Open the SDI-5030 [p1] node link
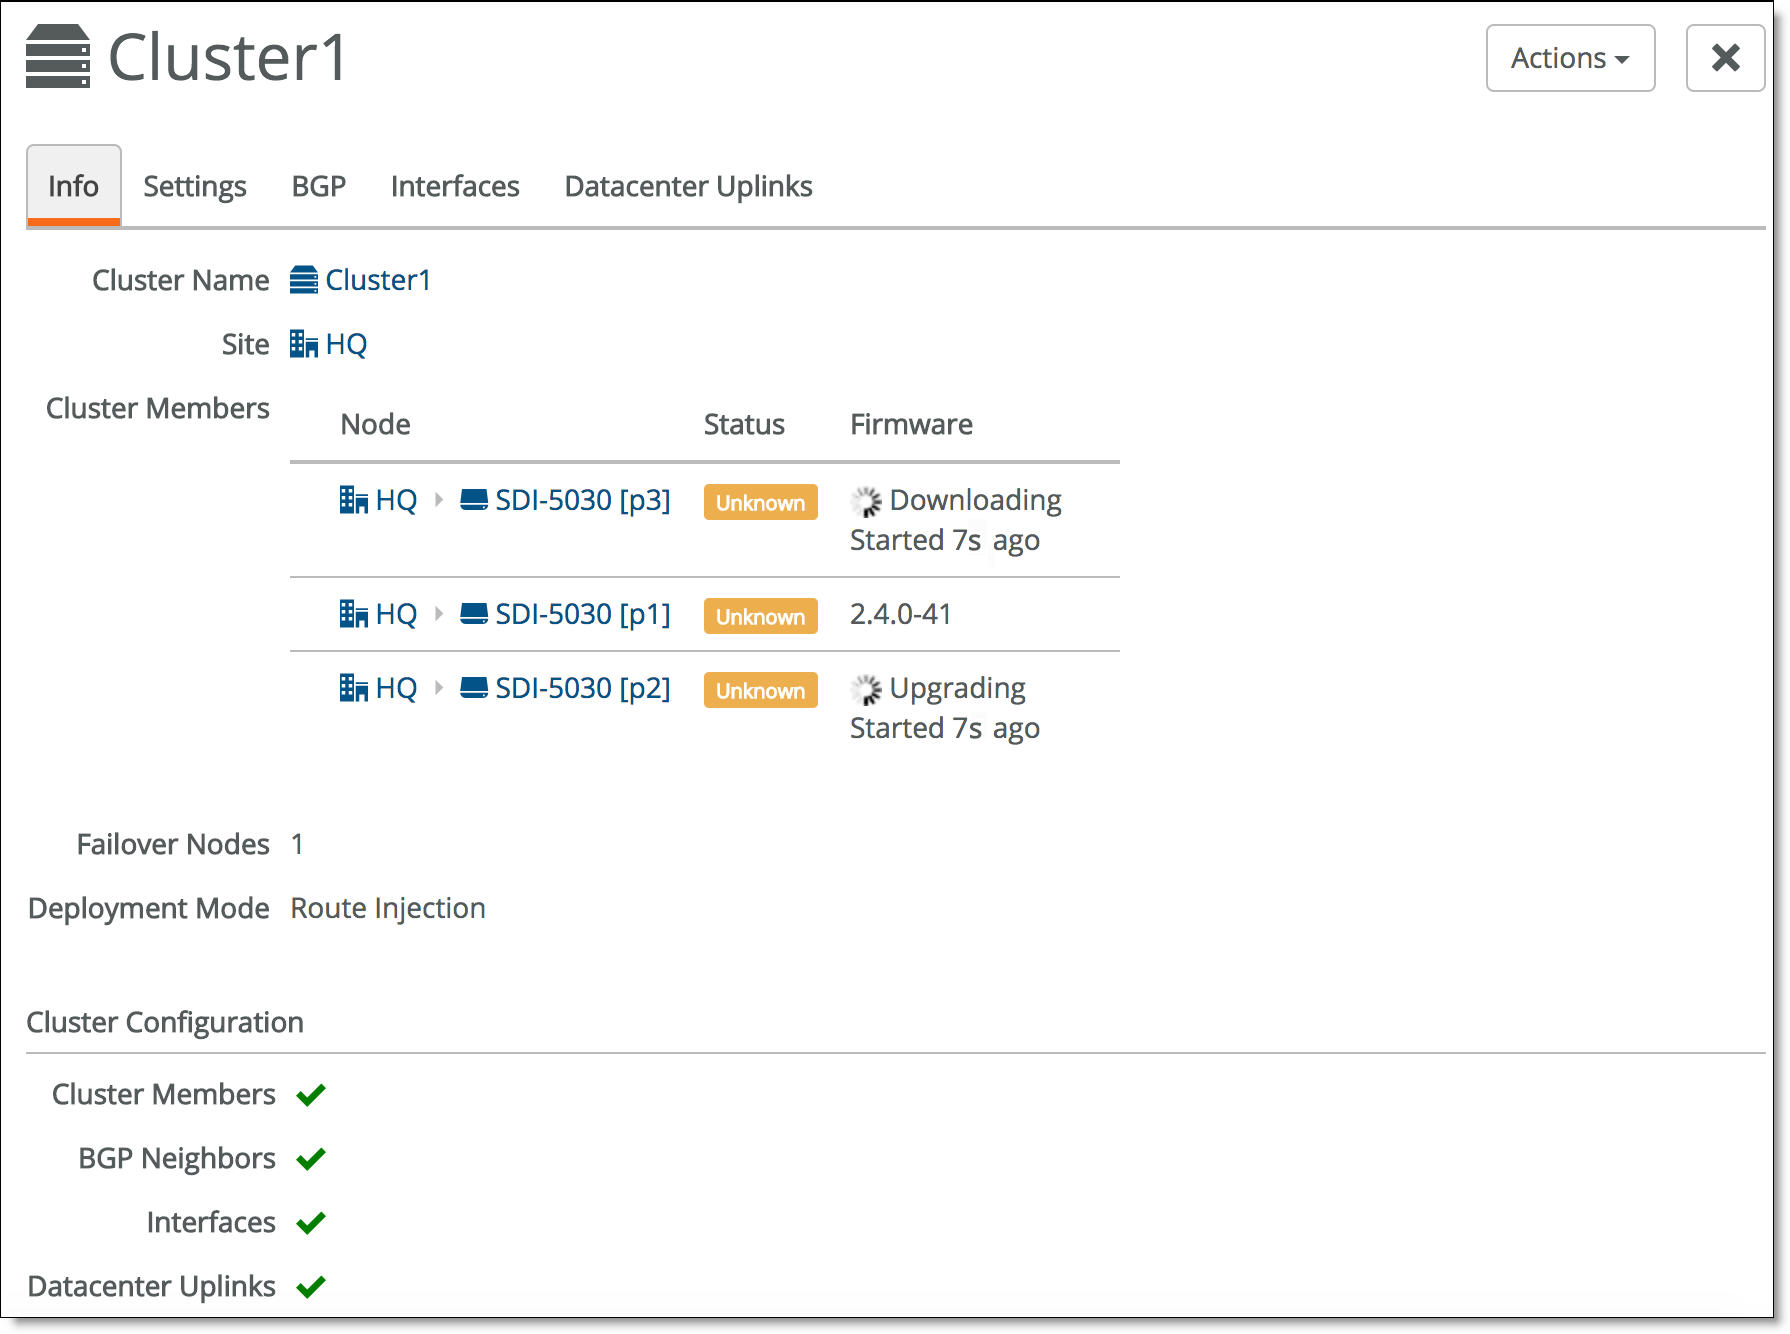This screenshot has width=1790, height=1334. pos(583,614)
